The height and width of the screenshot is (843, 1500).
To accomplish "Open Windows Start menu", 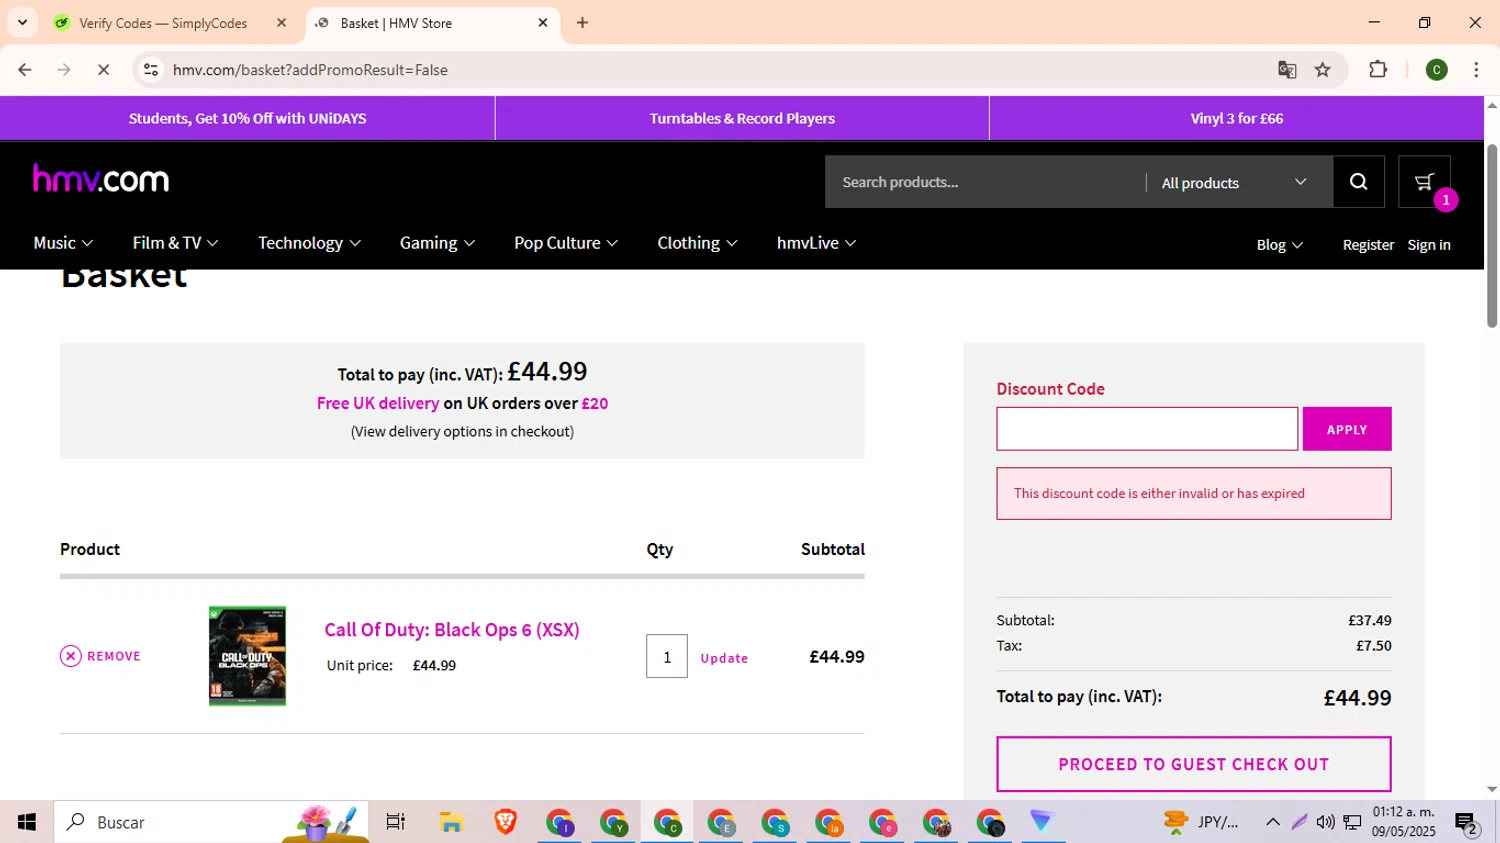I will click(27, 822).
